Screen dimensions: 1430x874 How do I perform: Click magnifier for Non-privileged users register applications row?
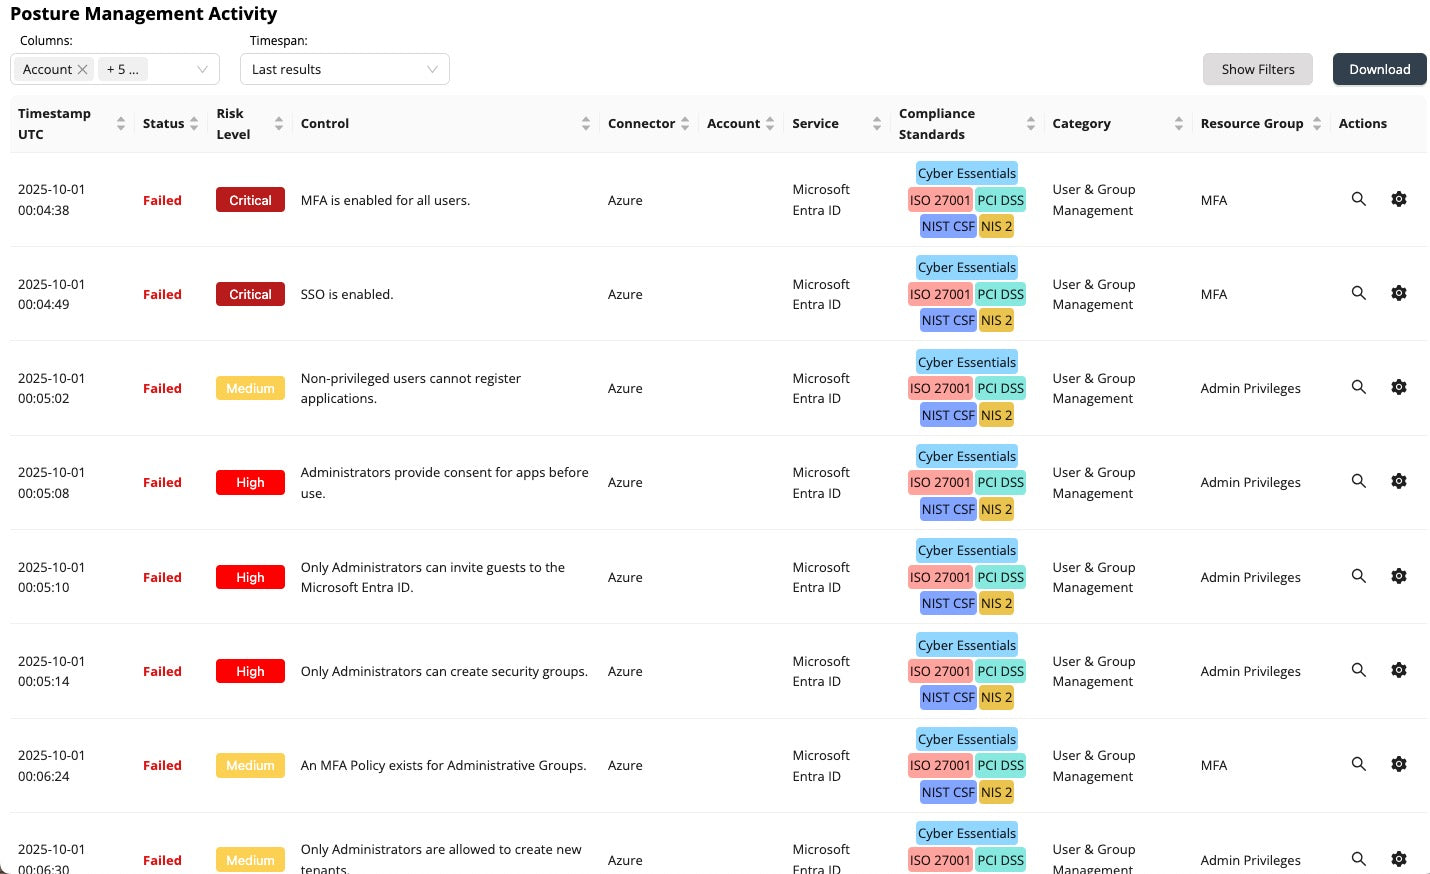pos(1358,387)
